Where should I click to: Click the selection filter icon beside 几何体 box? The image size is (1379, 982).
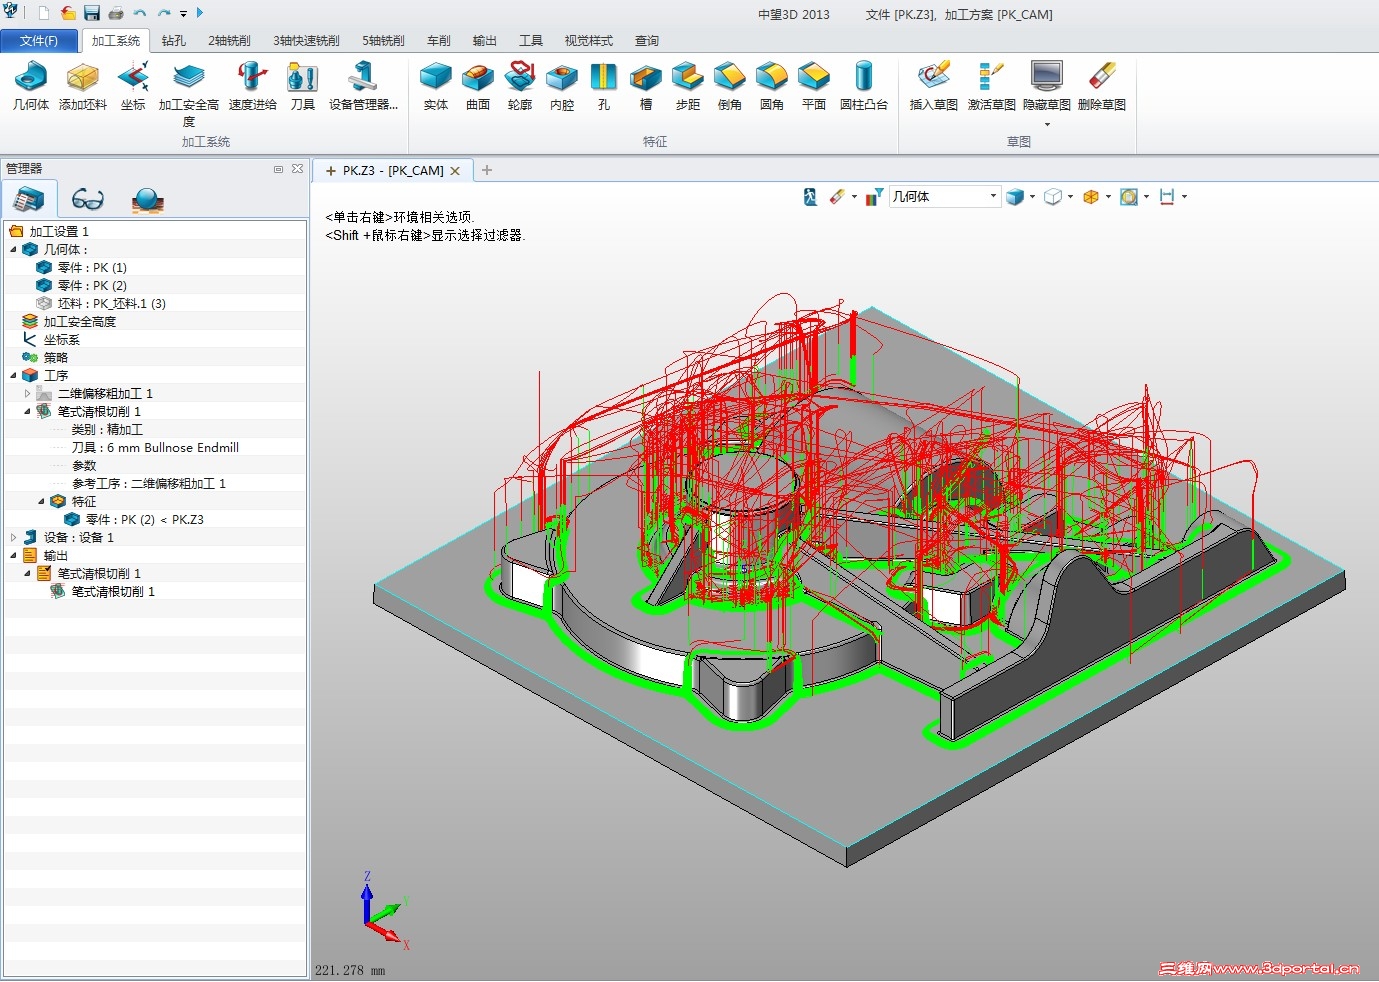(875, 197)
